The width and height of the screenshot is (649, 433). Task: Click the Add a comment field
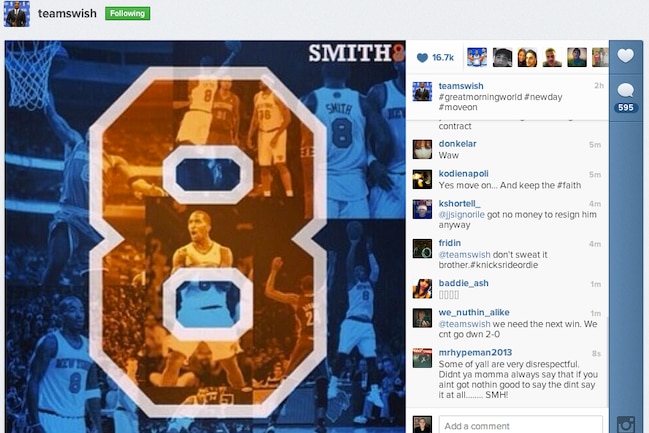(x=520, y=425)
